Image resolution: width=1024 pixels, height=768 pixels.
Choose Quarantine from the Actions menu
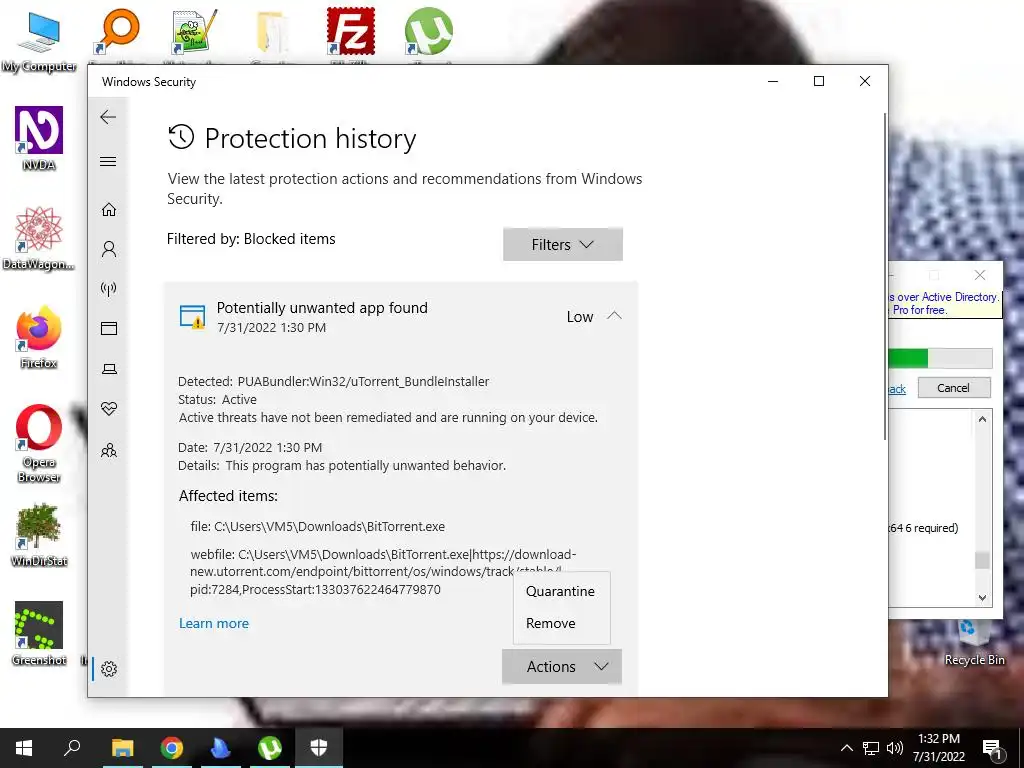pos(560,591)
